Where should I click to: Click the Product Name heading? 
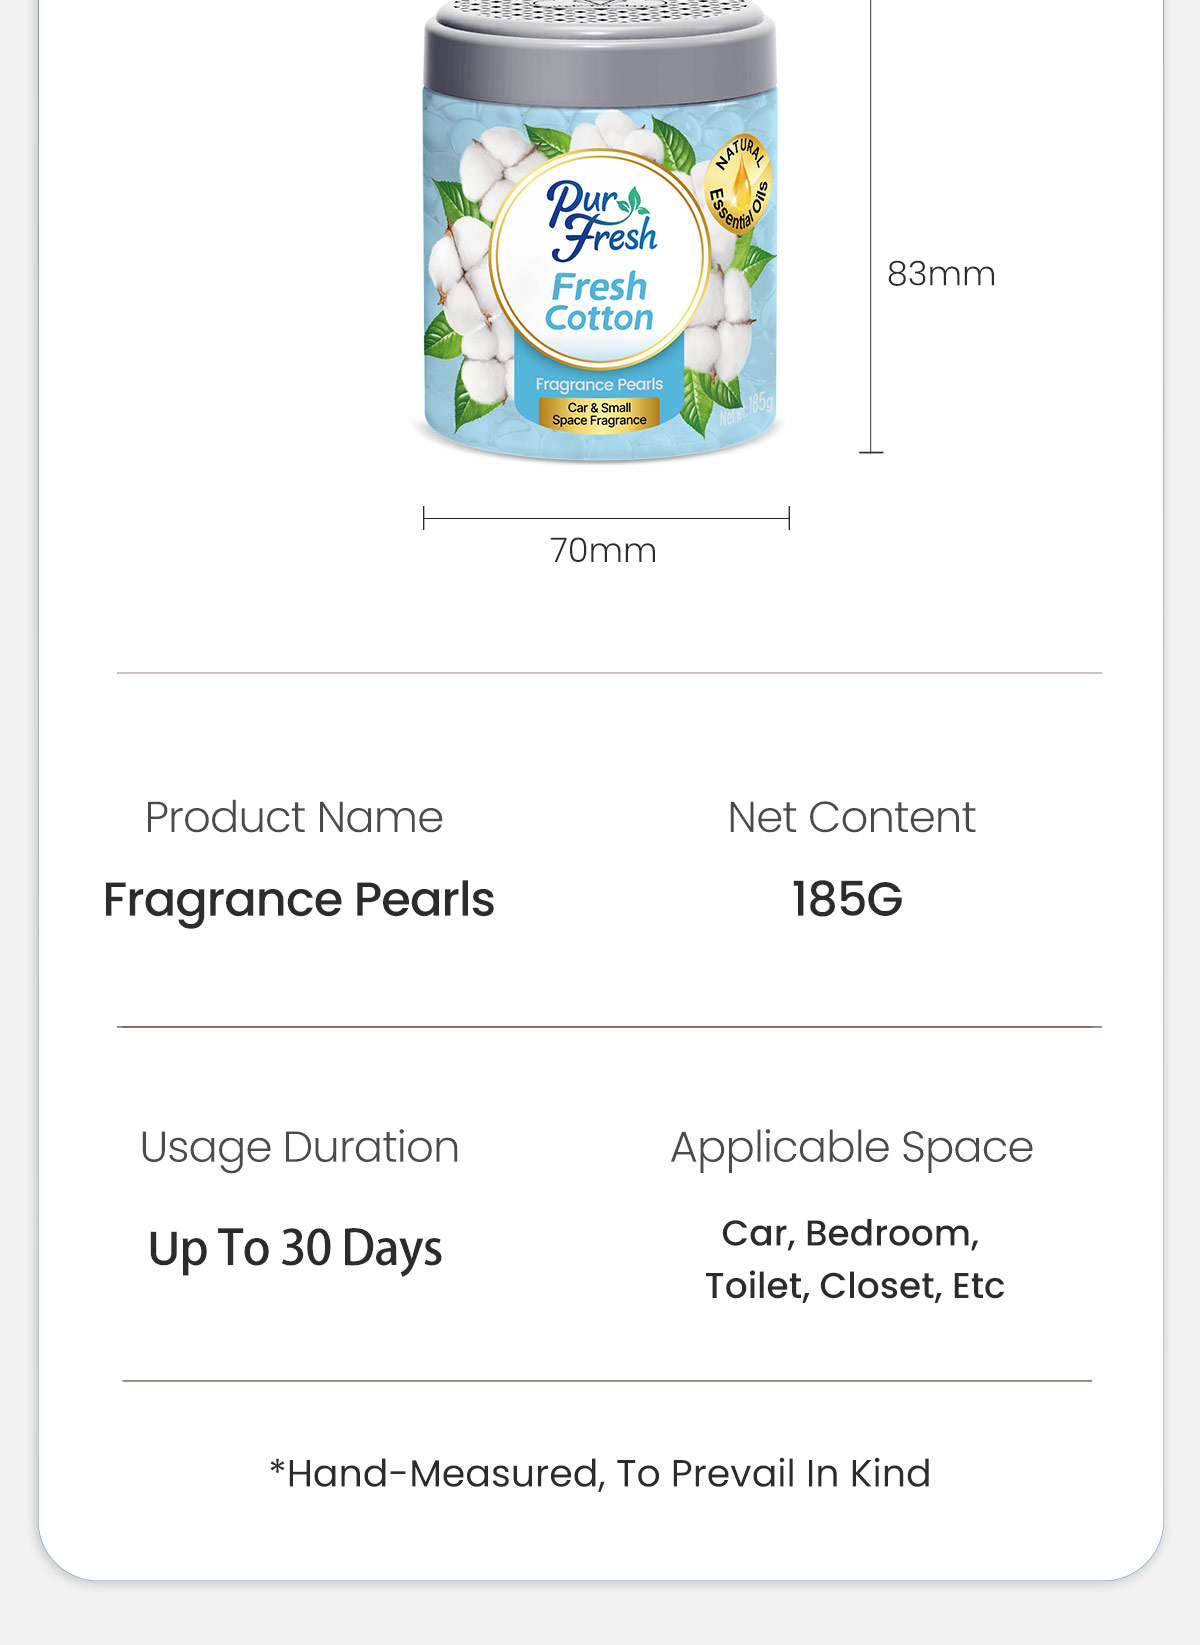pos(294,818)
